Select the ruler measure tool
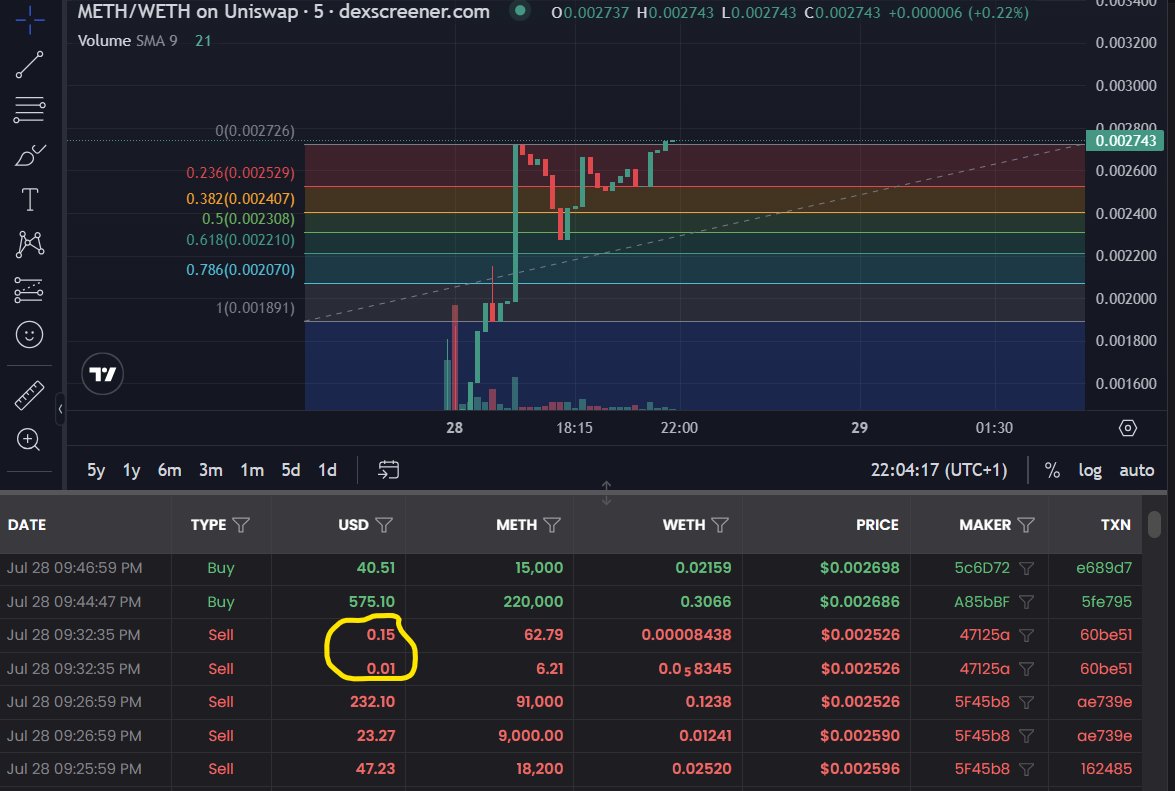The height and width of the screenshot is (791, 1175). [x=30, y=396]
